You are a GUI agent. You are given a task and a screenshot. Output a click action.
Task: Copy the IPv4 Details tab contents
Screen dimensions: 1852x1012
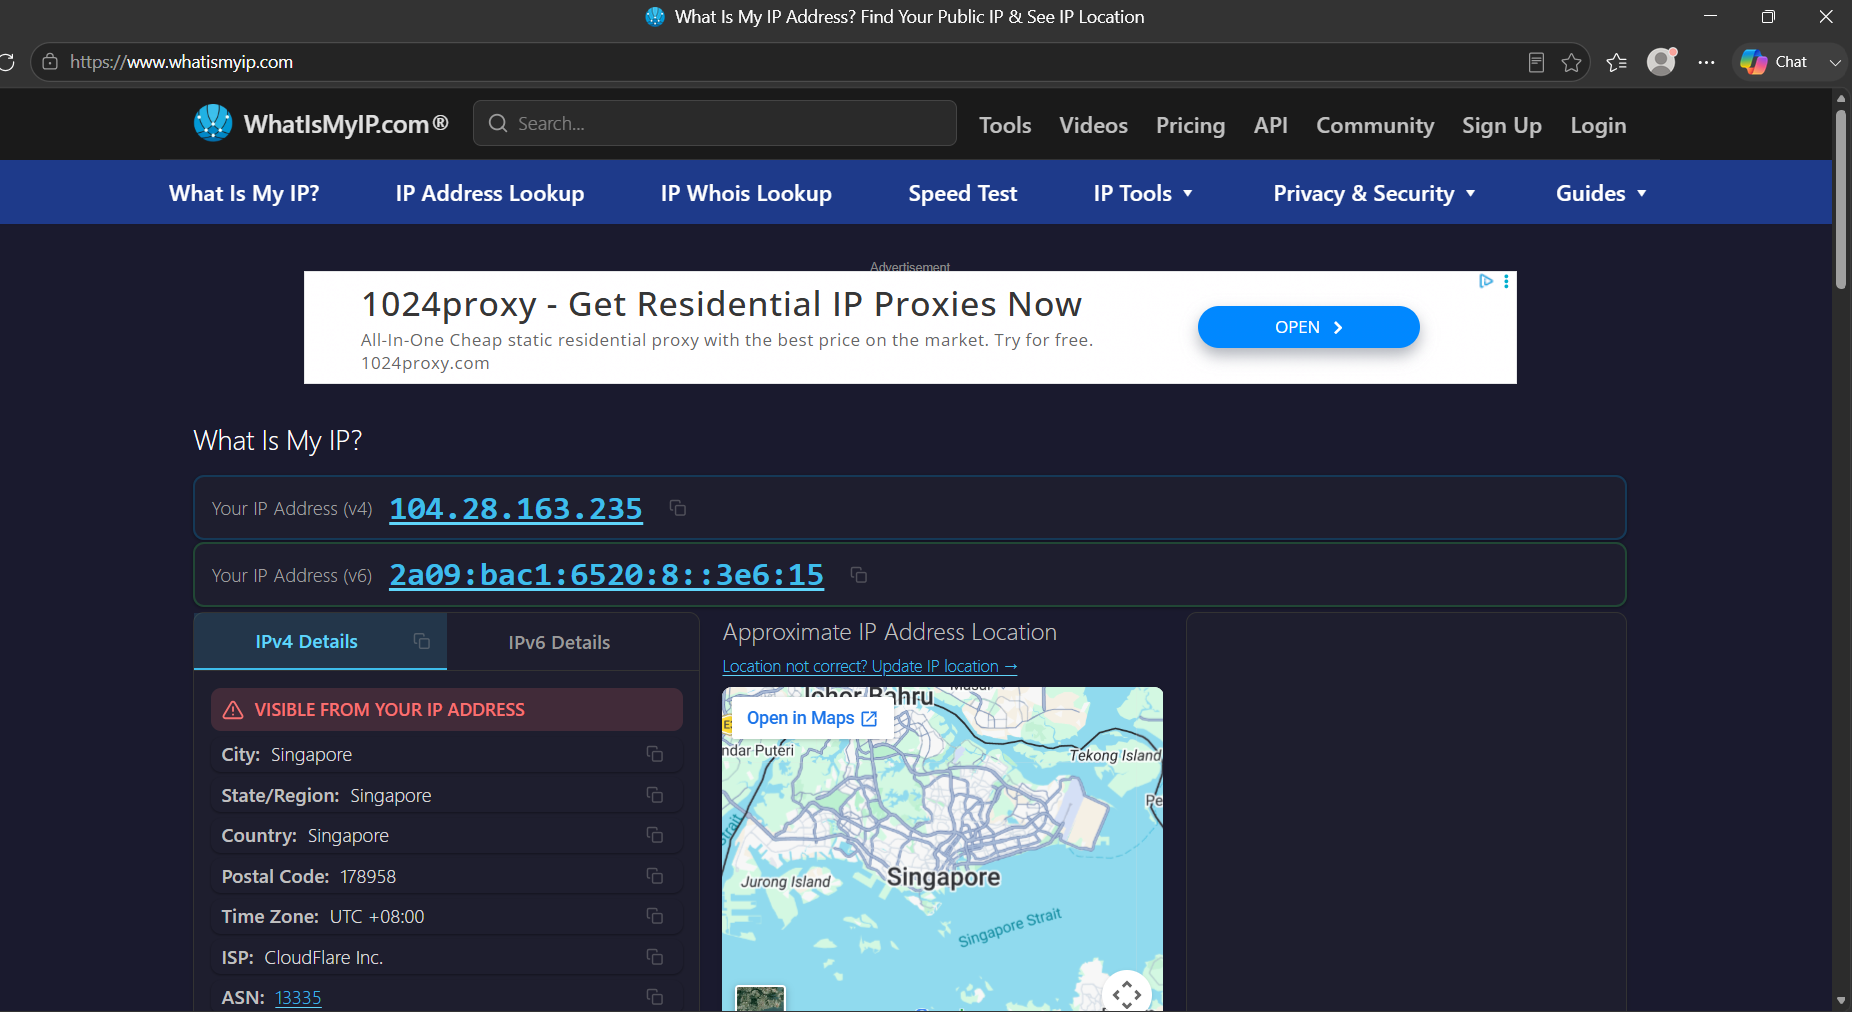pyautogui.click(x=422, y=641)
